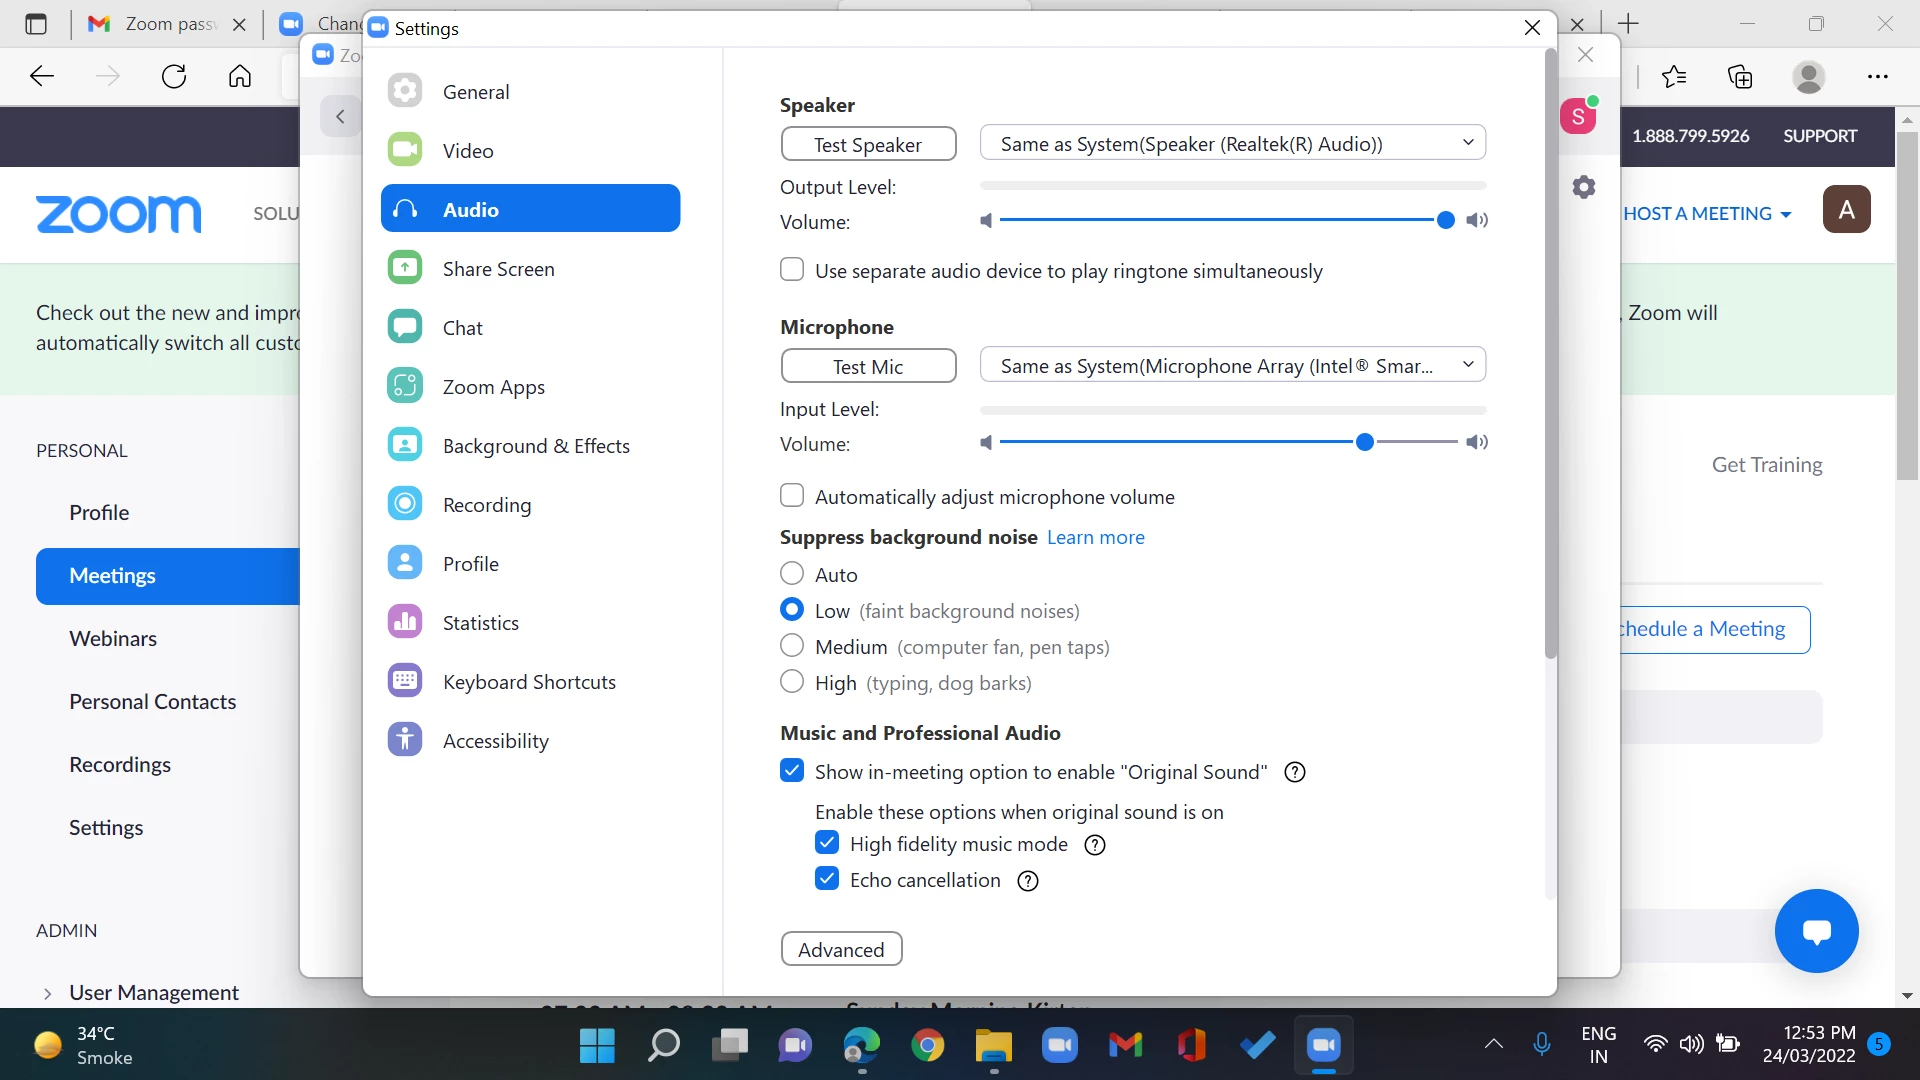Enable automatically adjust microphone volume checkbox
This screenshot has width=1920, height=1080.
tap(792, 496)
